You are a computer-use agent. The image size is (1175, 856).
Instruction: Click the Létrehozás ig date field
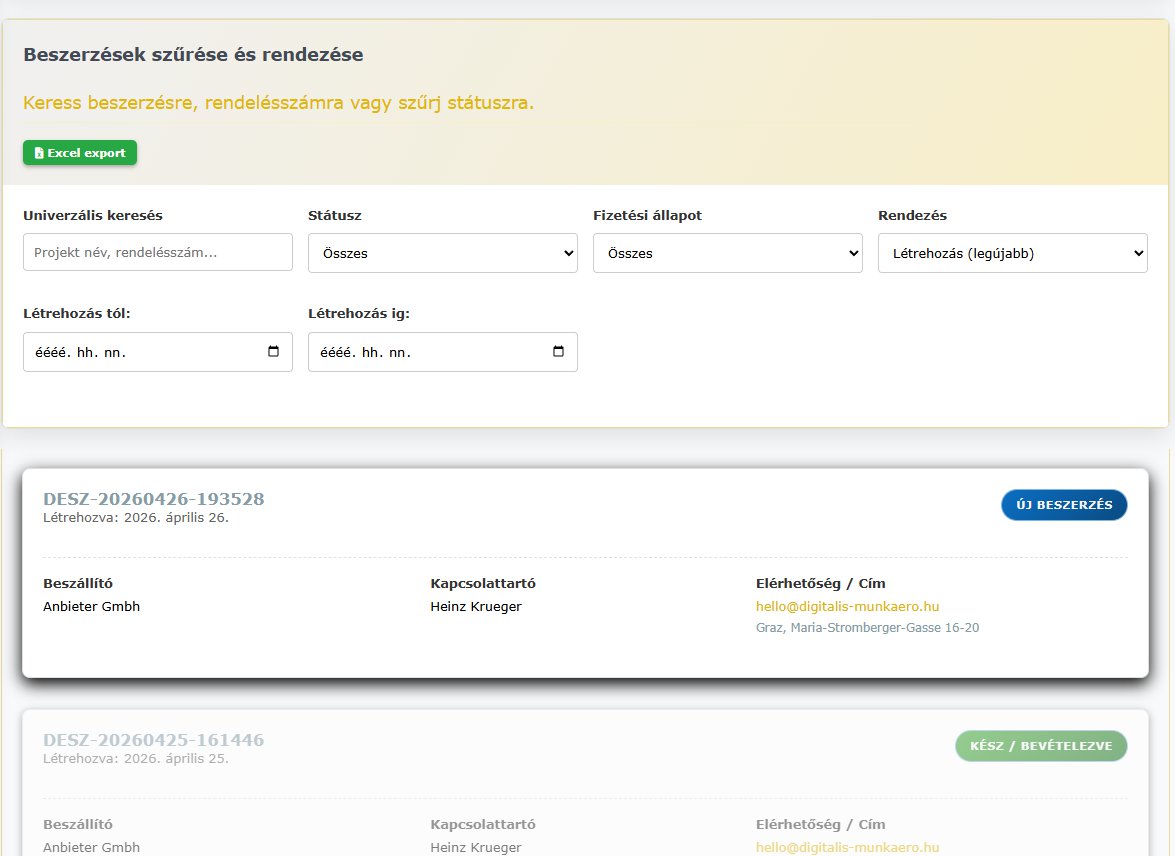[425, 352]
